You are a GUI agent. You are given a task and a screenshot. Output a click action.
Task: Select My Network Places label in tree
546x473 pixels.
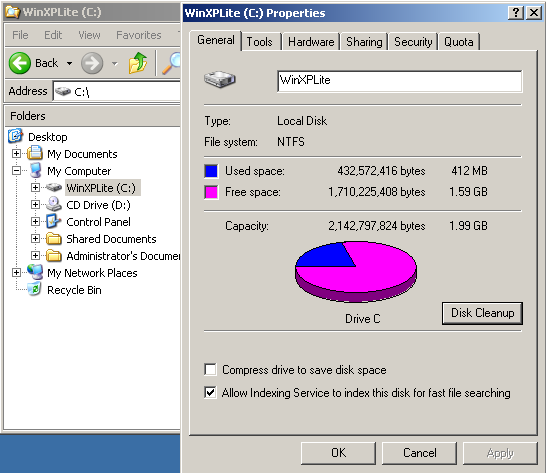click(x=92, y=273)
